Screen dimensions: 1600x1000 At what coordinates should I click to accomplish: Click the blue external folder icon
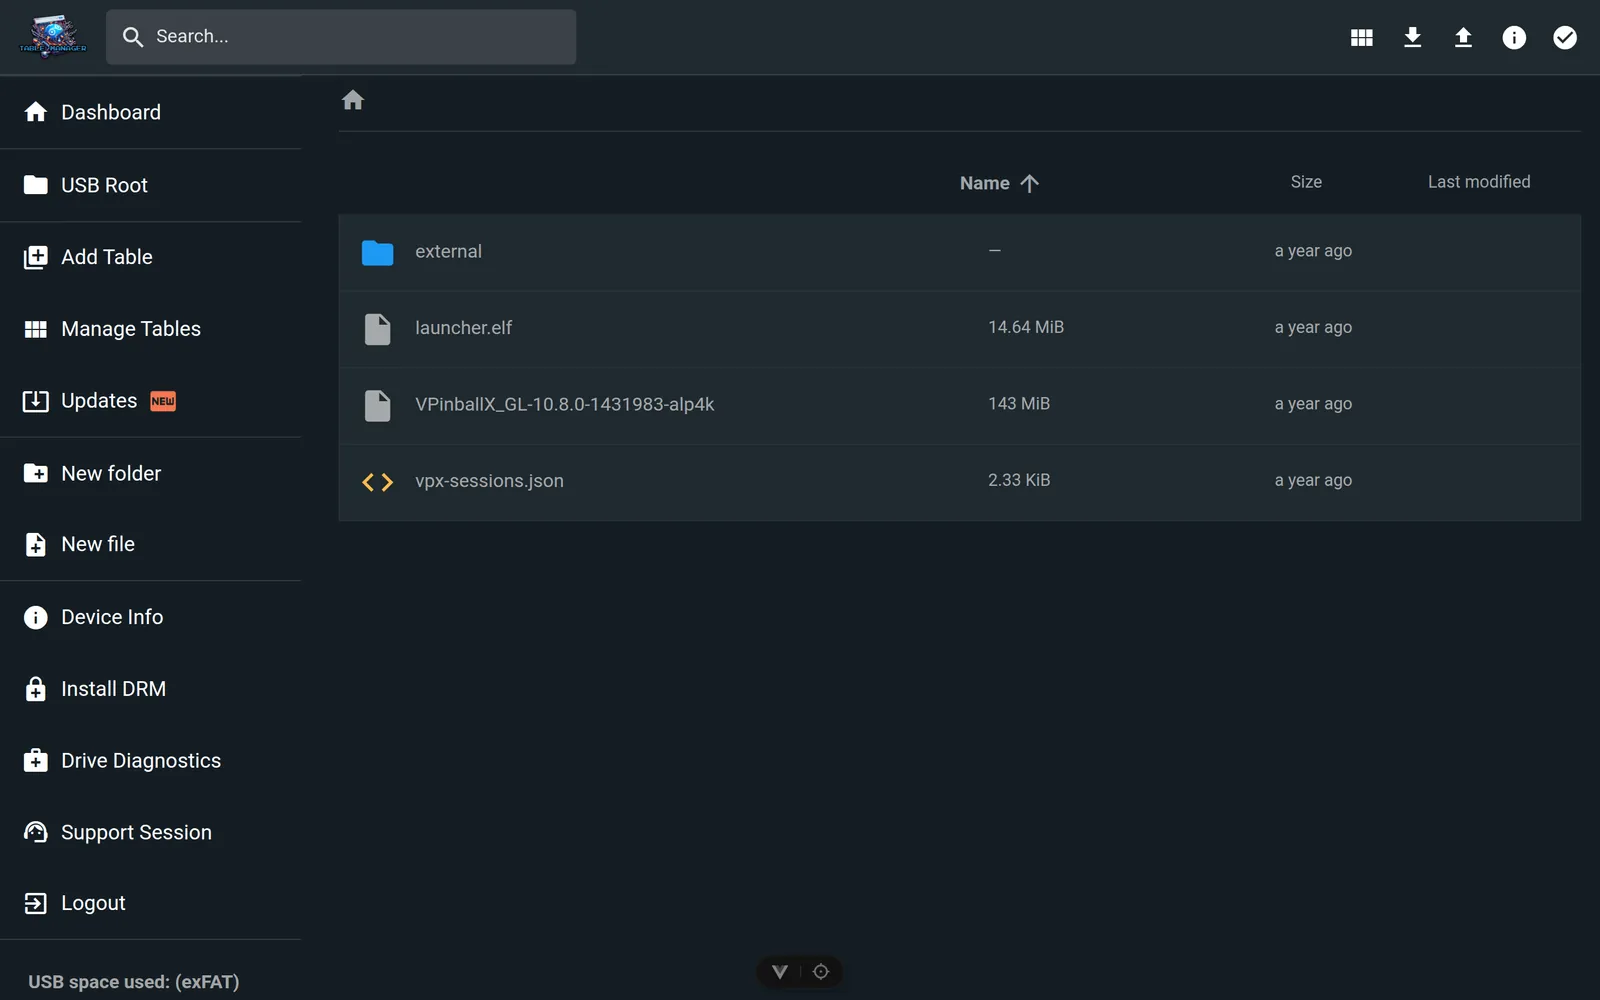(377, 253)
